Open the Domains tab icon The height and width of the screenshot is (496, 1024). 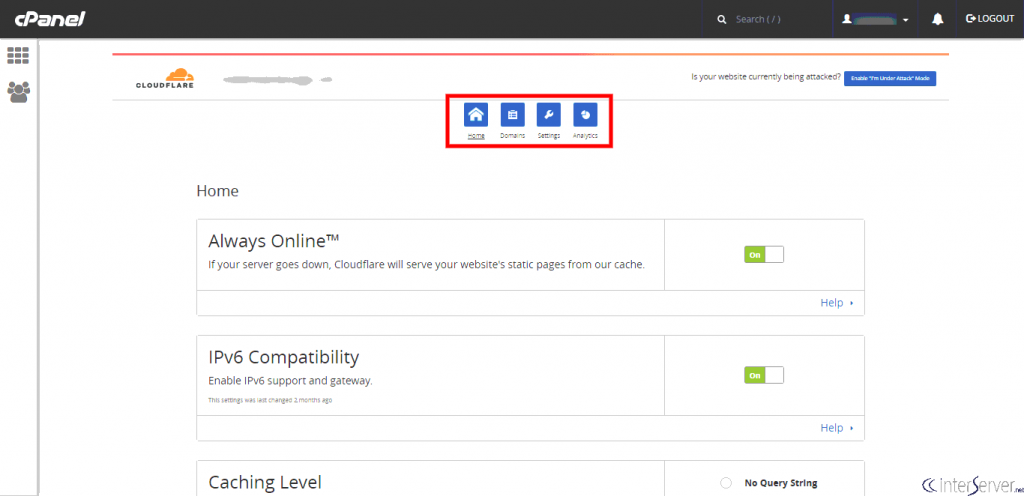(x=513, y=115)
